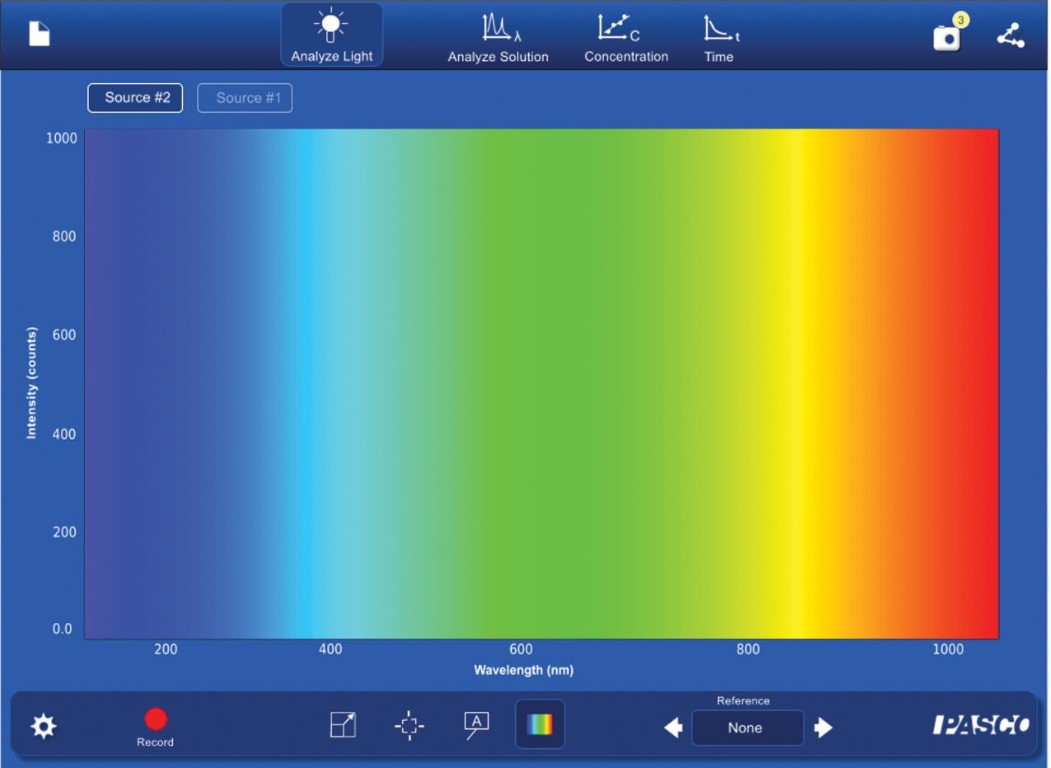The image size is (1051, 768).
Task: Activate the crosshair coordinate tool
Action: tap(409, 726)
